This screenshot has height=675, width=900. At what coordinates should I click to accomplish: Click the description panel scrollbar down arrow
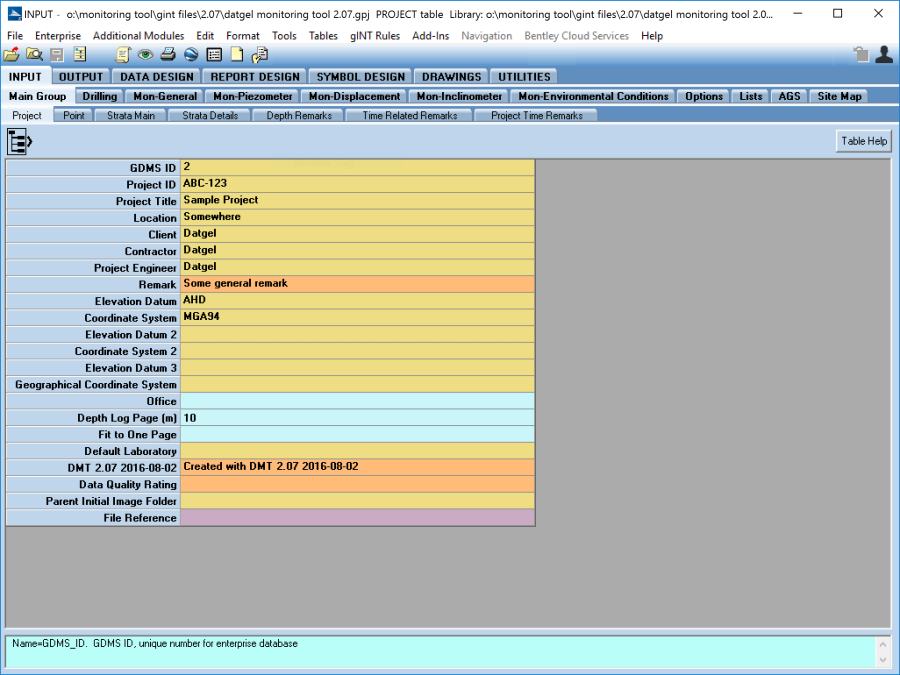(x=881, y=661)
